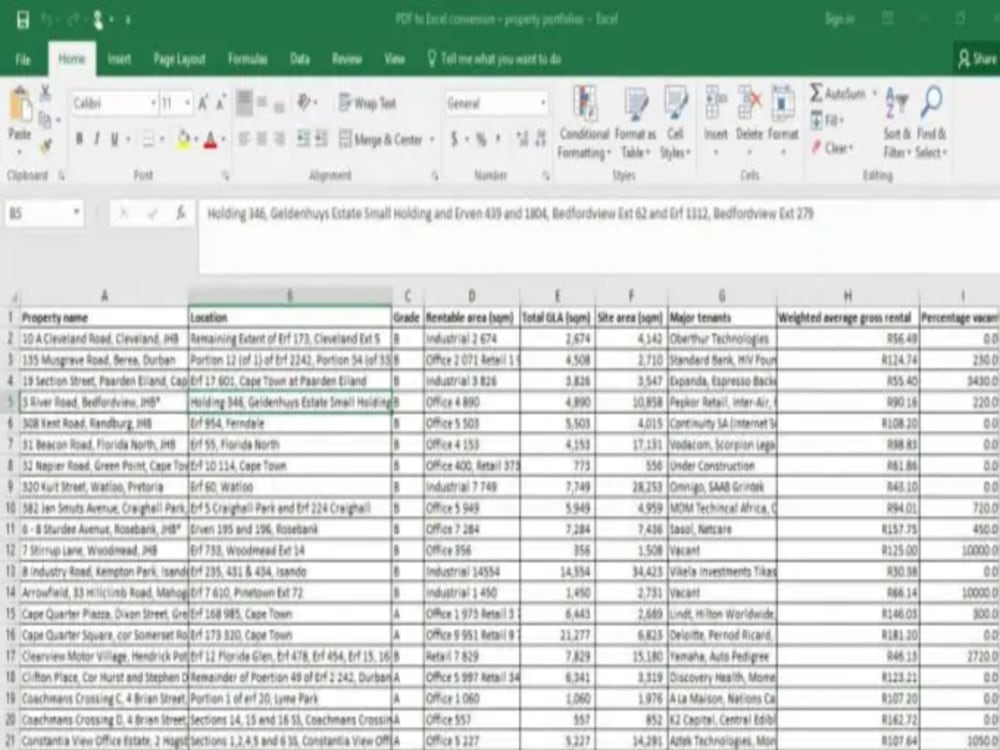
Task: Increase the font size with the large A
Action: (203, 103)
